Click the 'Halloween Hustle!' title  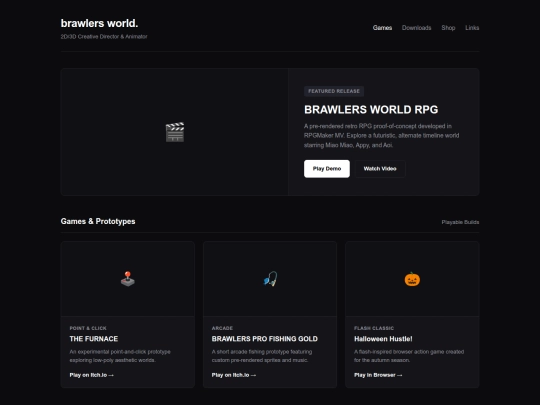click(x=383, y=339)
